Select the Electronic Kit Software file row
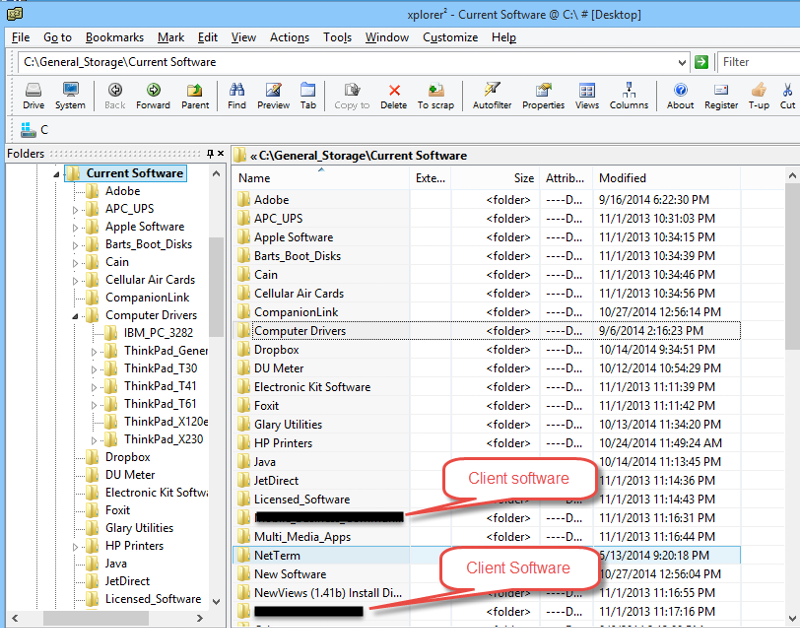This screenshot has width=800, height=628. (487, 387)
